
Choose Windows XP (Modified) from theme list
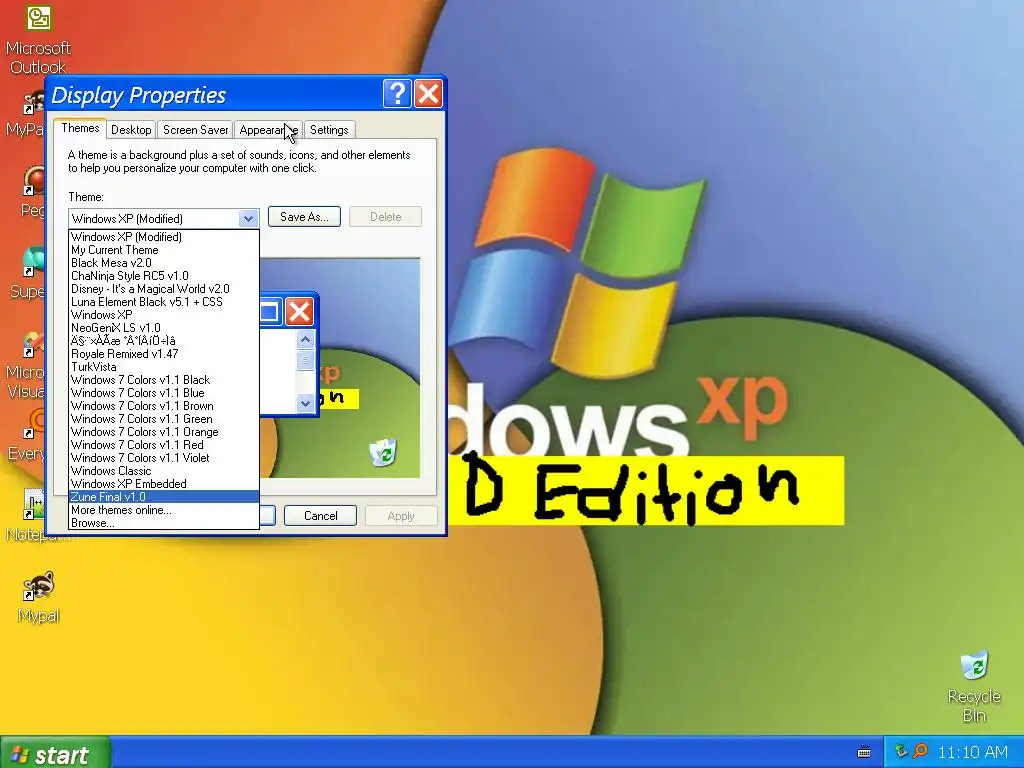tap(164, 236)
